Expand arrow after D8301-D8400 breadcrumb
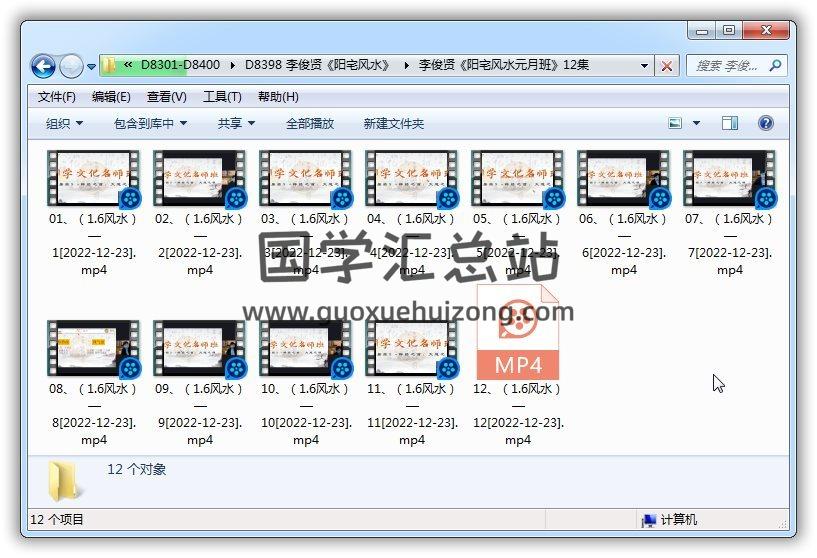Viewport: 817px width, 558px height. coord(232,65)
